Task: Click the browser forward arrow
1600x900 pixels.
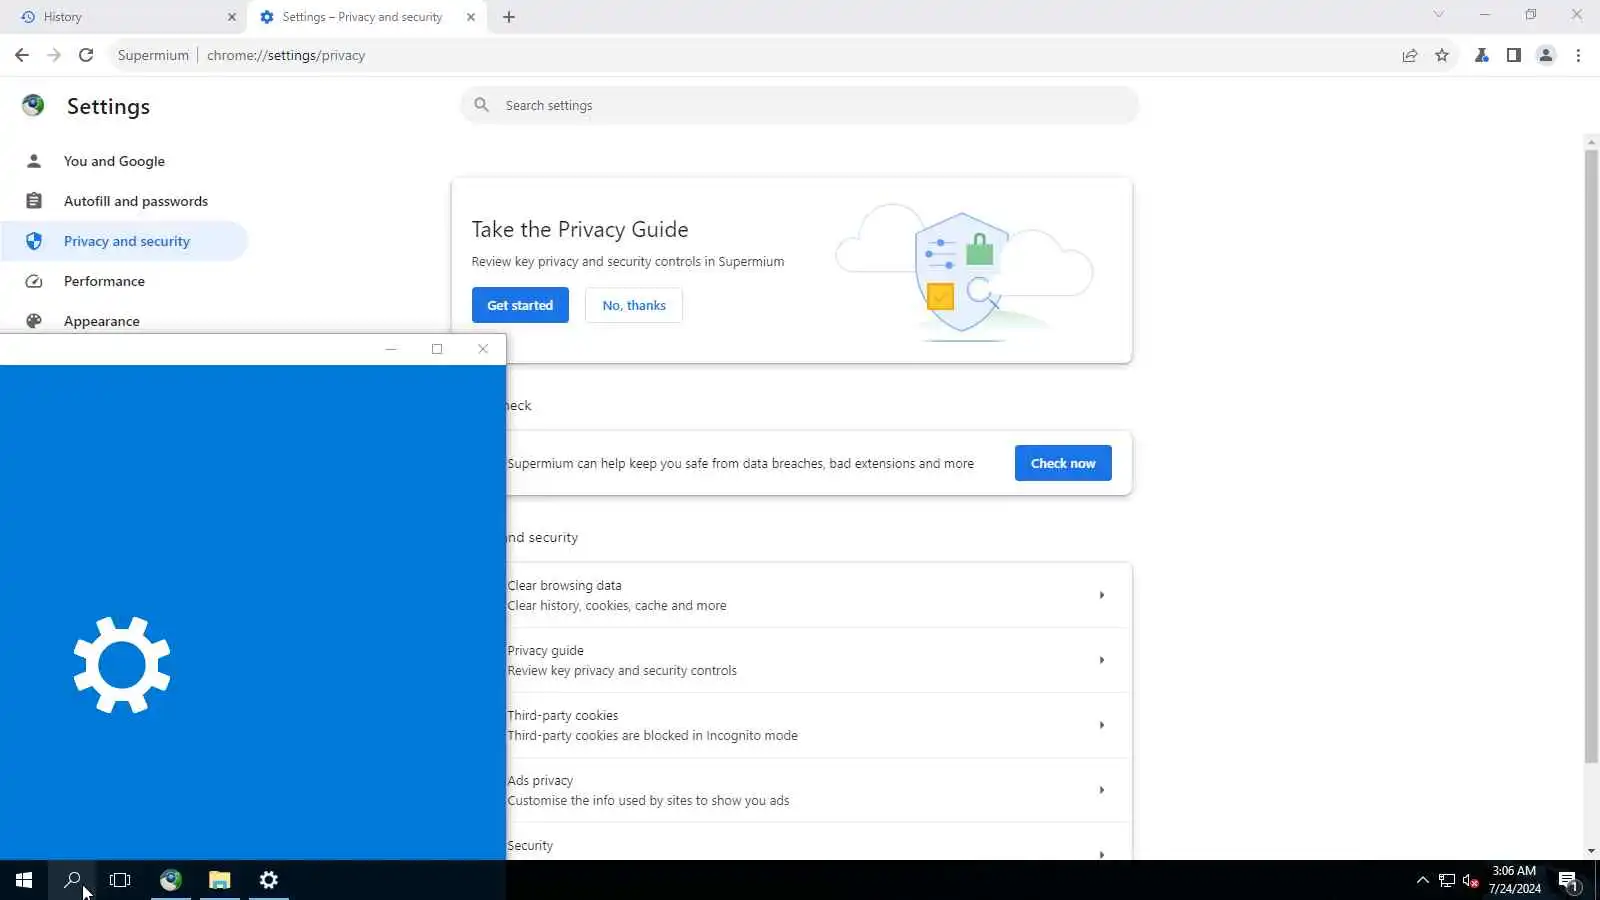Action: 54,55
